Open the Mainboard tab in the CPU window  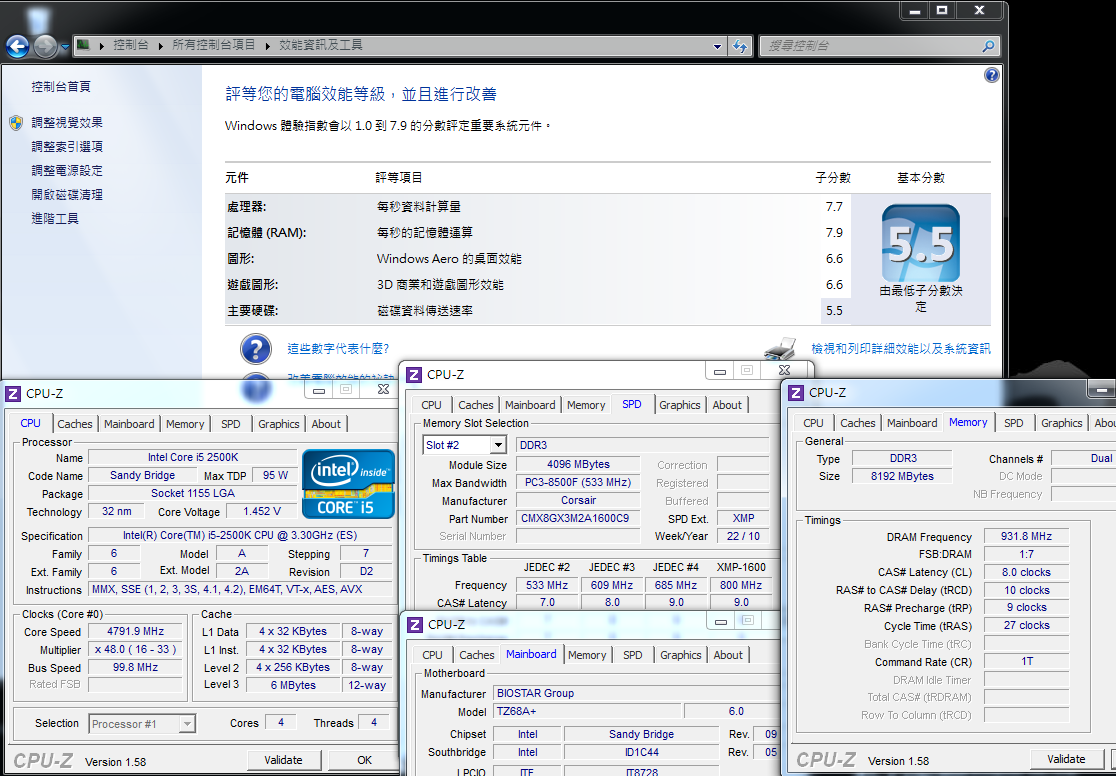[129, 424]
